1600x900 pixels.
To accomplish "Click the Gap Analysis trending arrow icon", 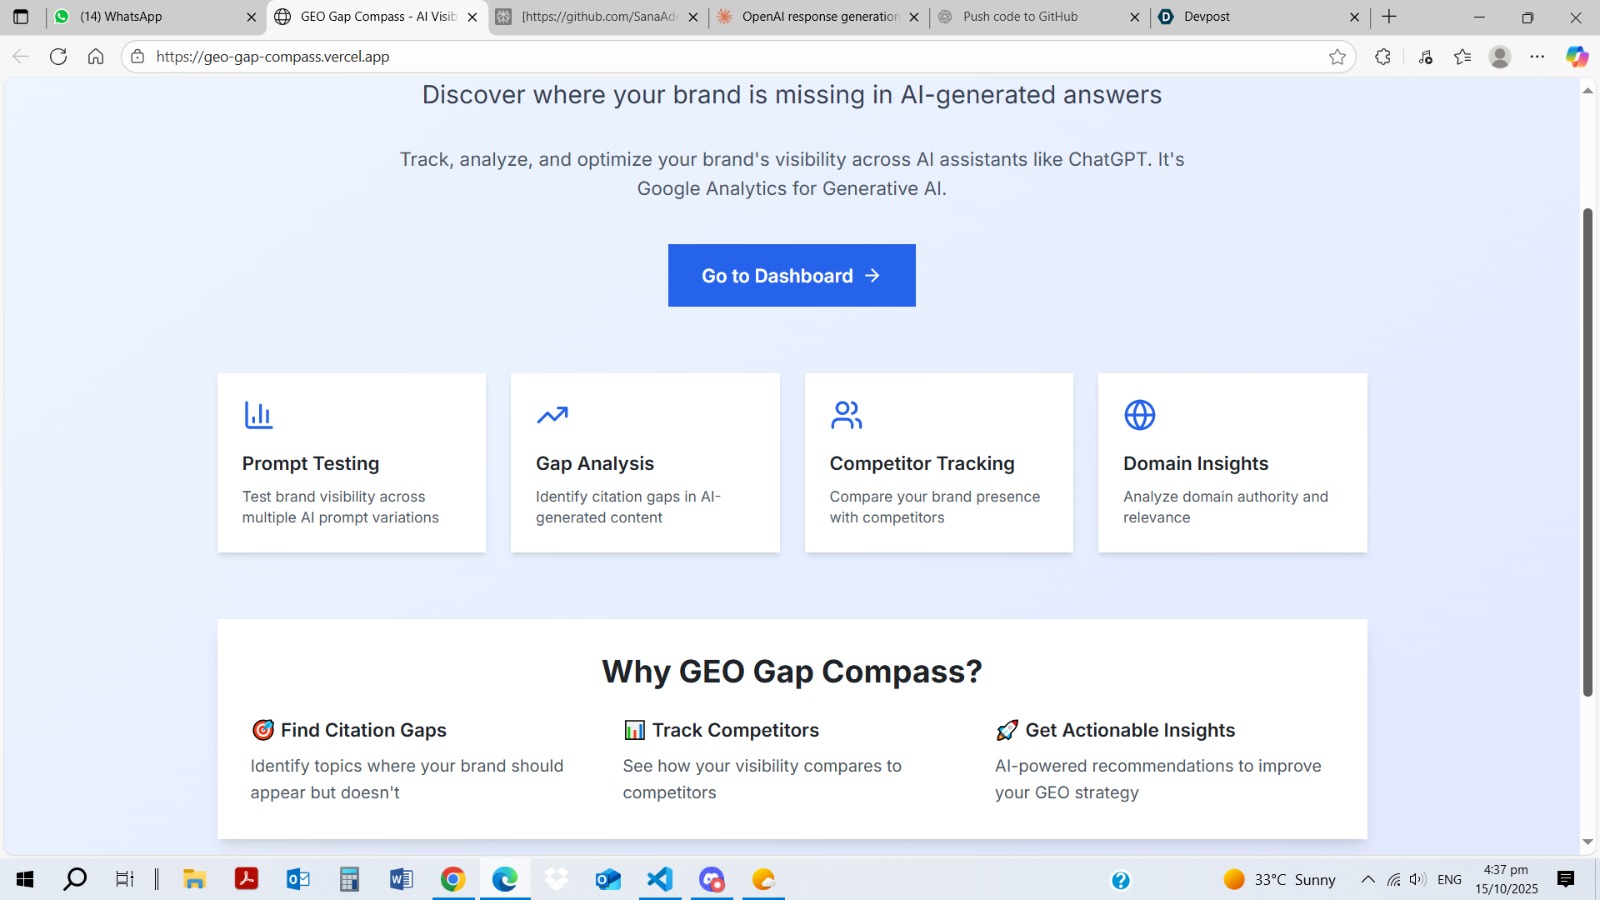I will click(x=552, y=414).
